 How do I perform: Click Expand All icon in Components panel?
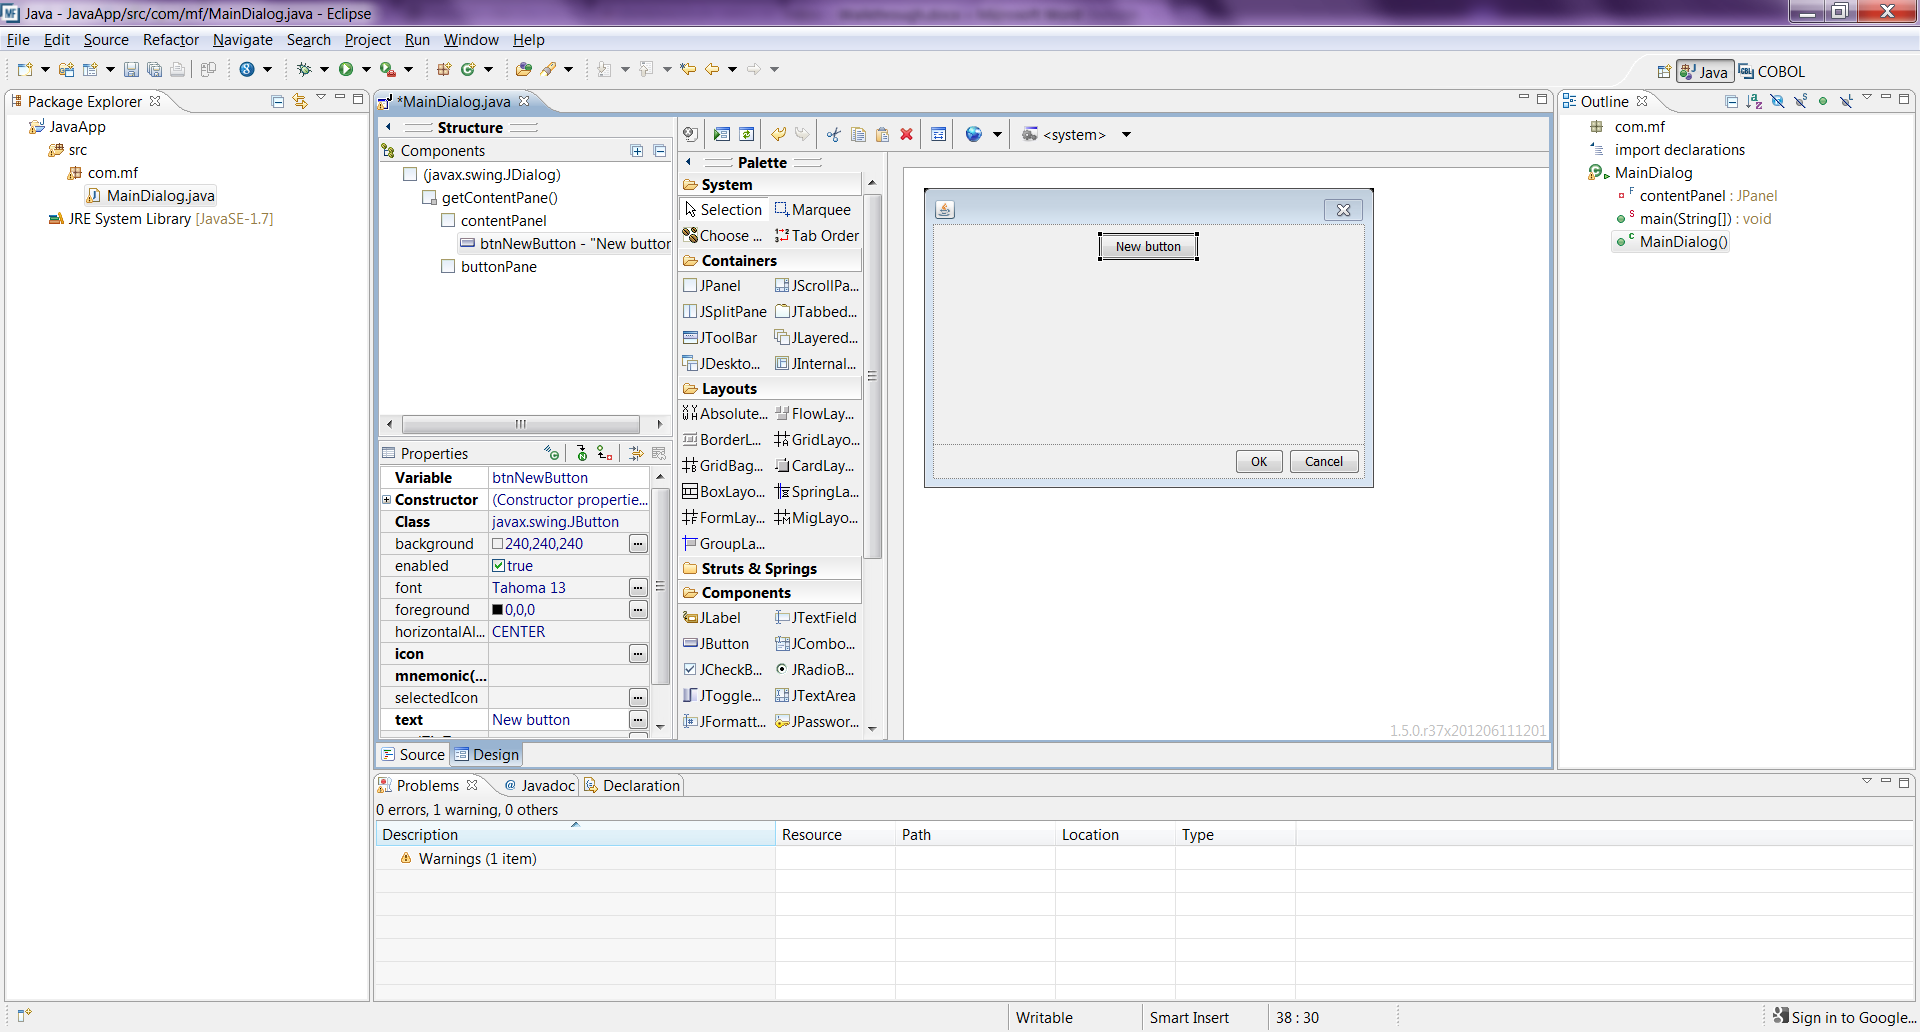tap(637, 151)
